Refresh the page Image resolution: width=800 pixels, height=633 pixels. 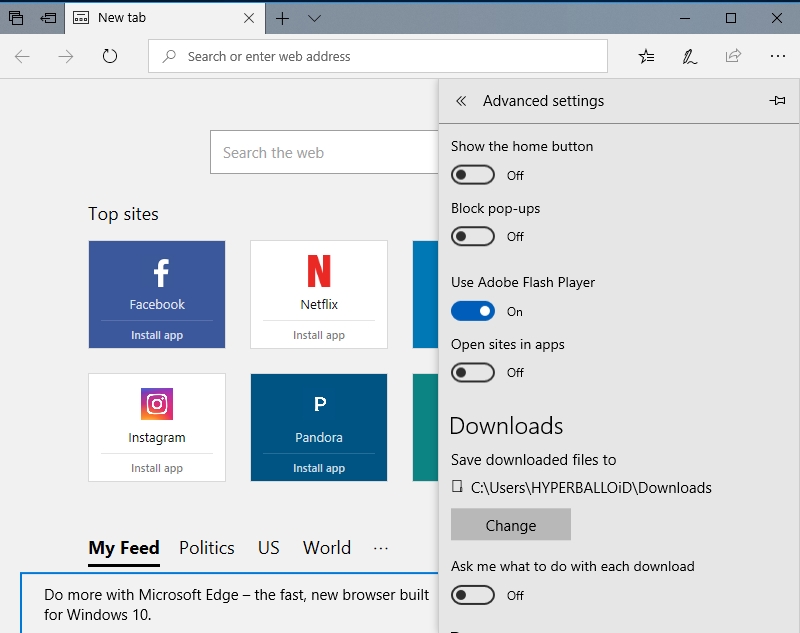click(x=110, y=56)
